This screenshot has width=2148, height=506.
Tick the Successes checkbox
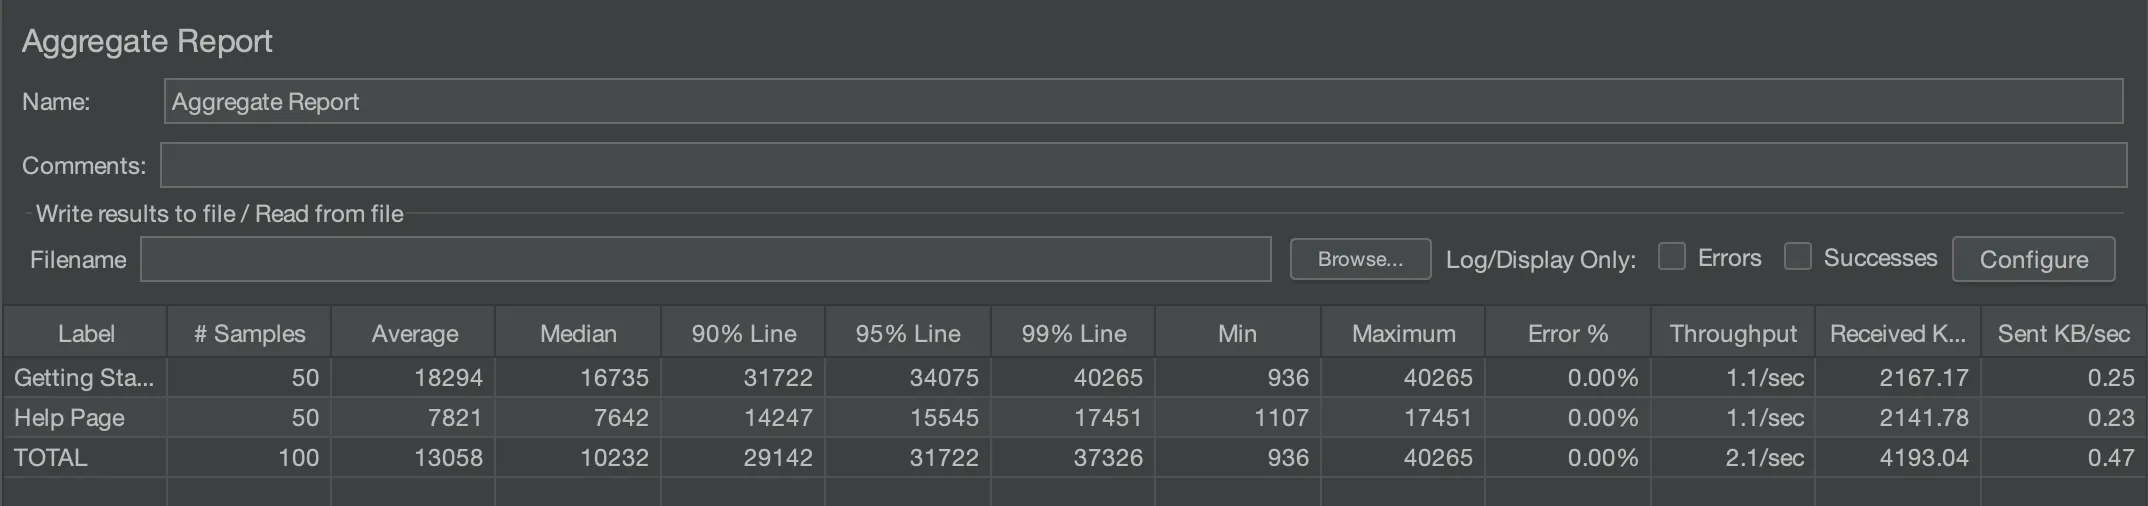click(1797, 257)
